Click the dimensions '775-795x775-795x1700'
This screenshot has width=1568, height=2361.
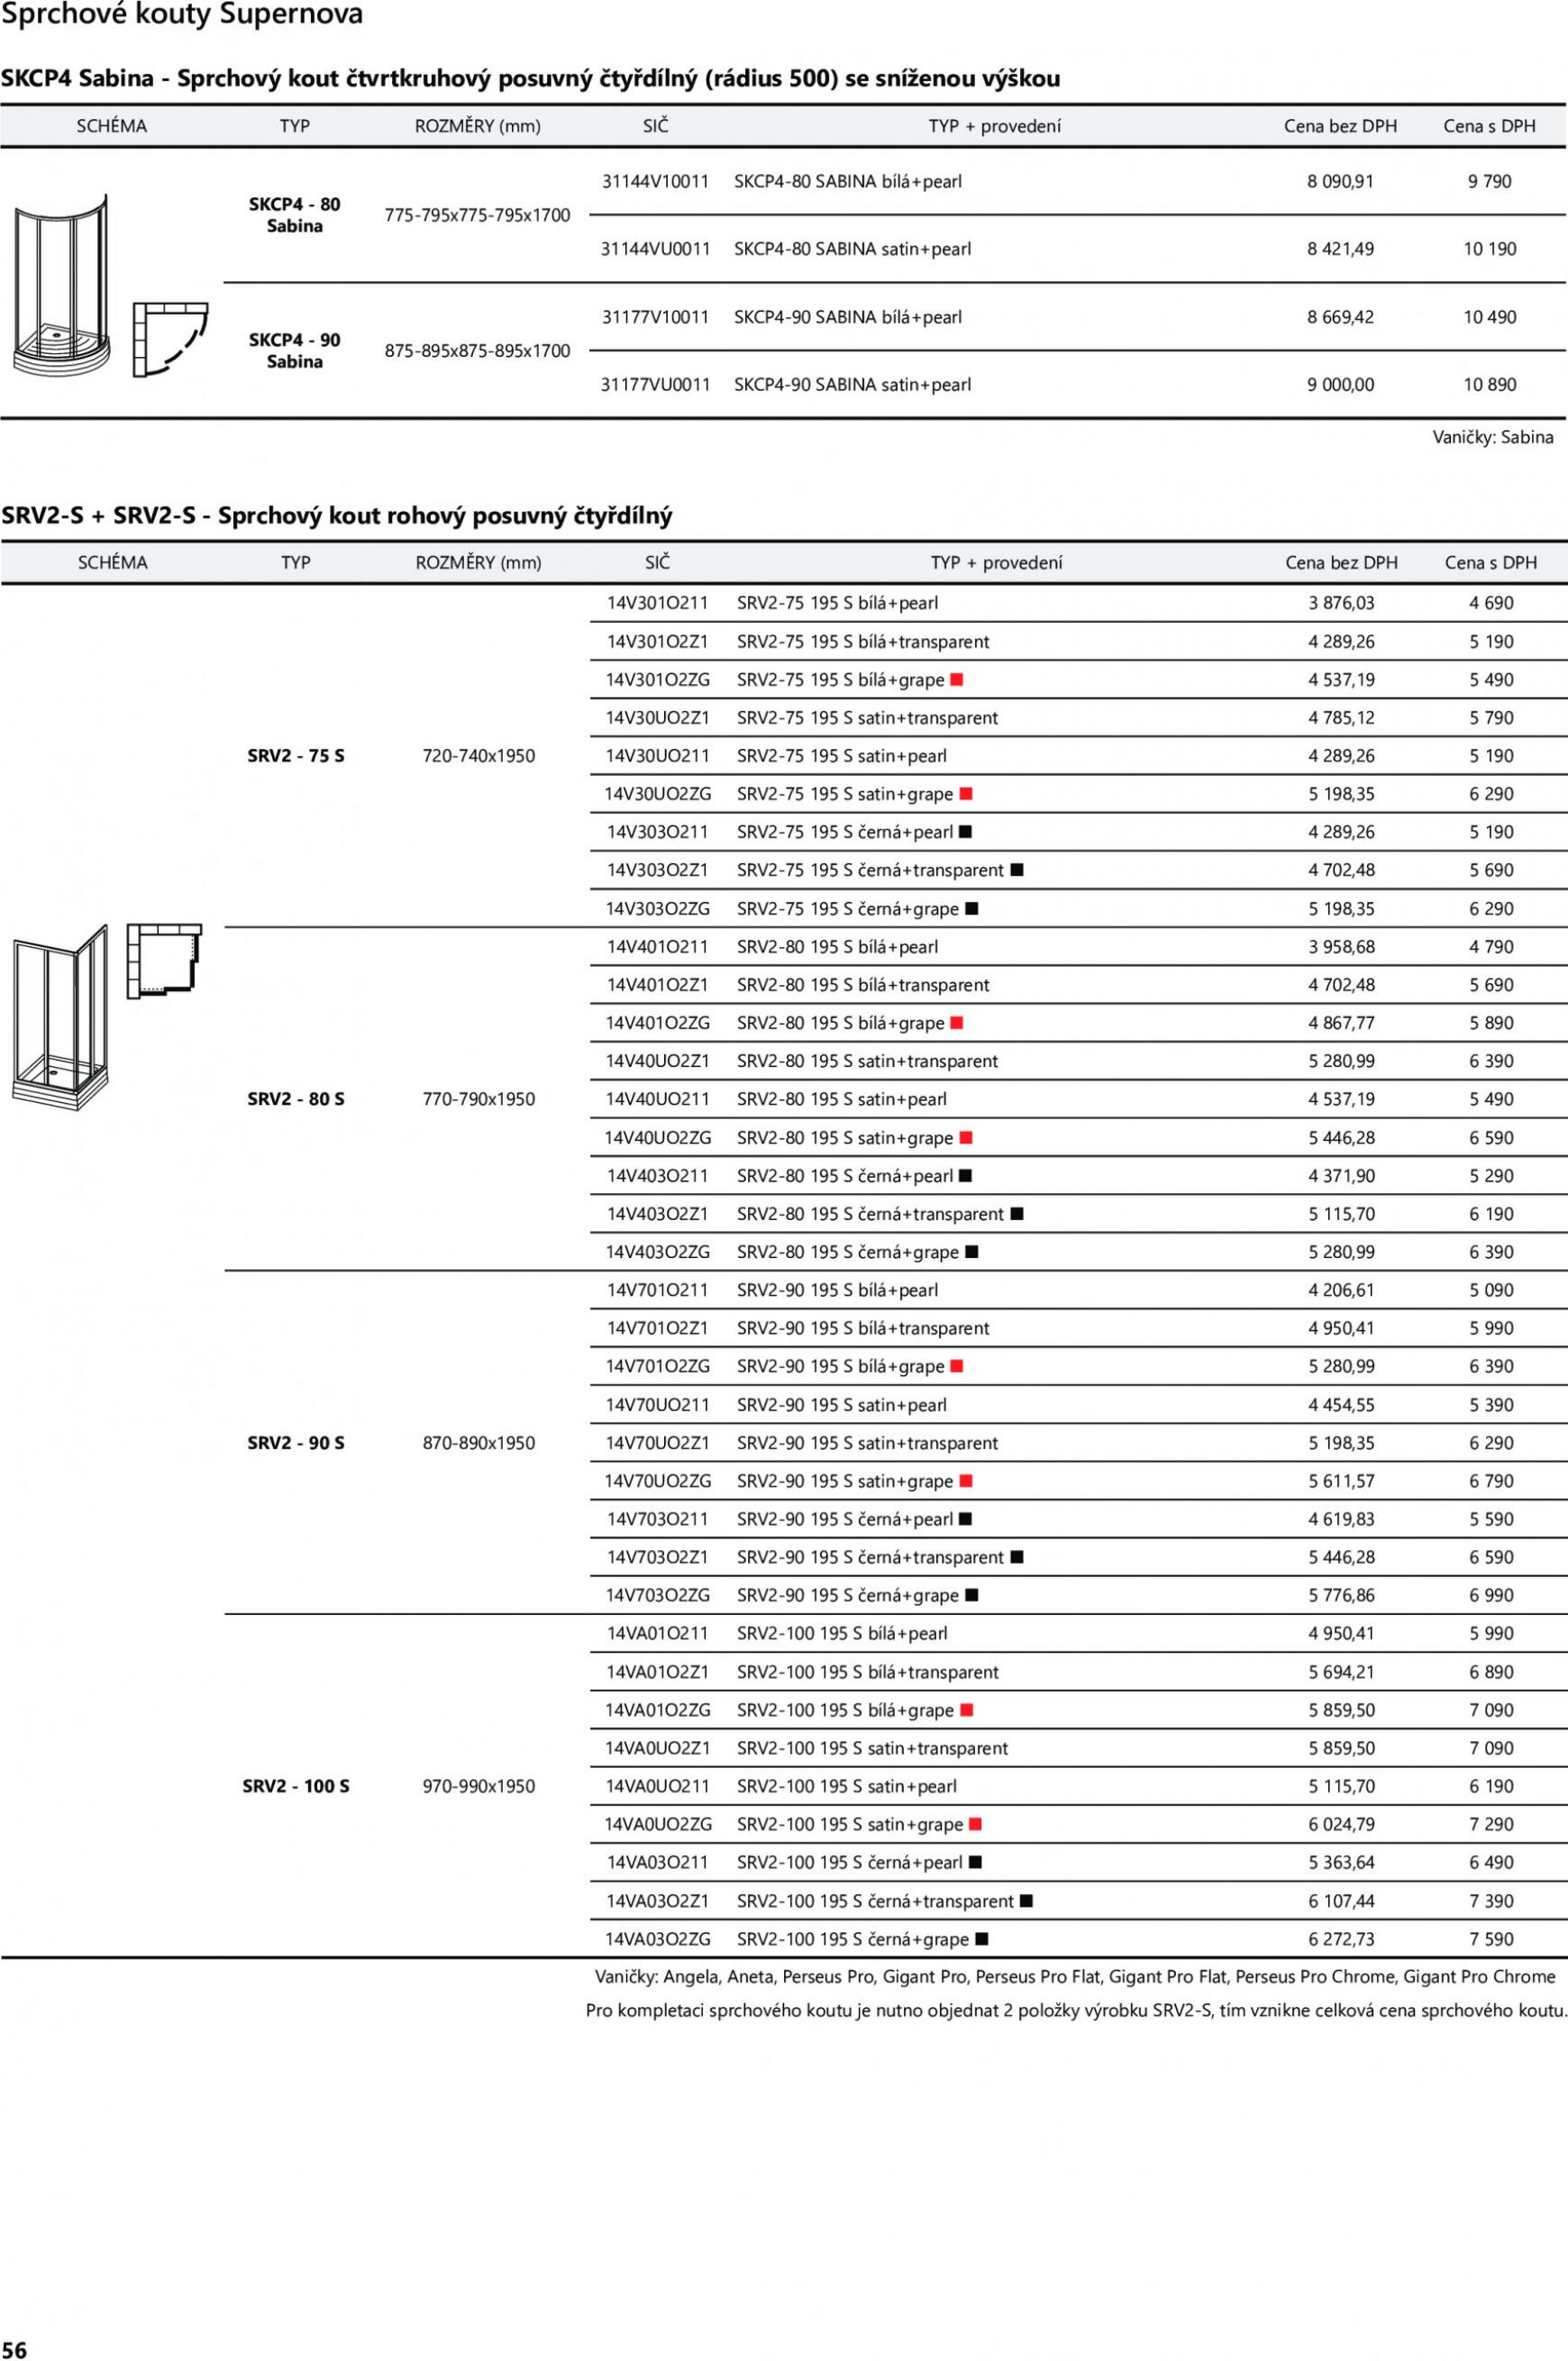(x=477, y=215)
